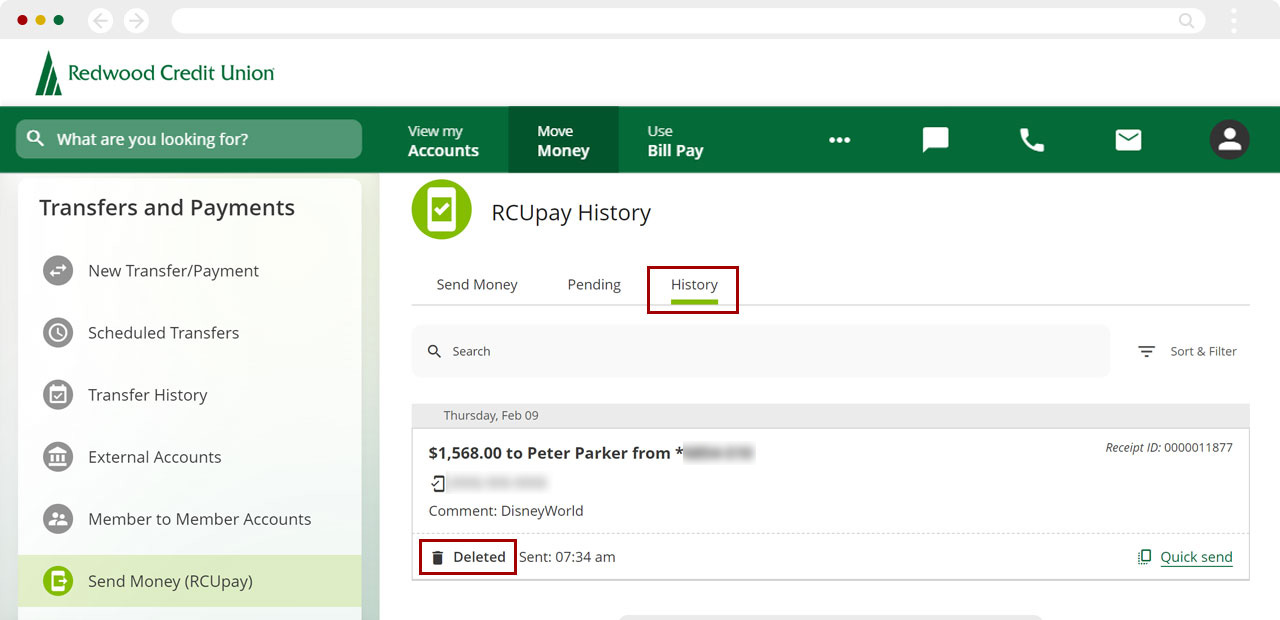
Task: Click the Quick send link
Action: (1196, 557)
